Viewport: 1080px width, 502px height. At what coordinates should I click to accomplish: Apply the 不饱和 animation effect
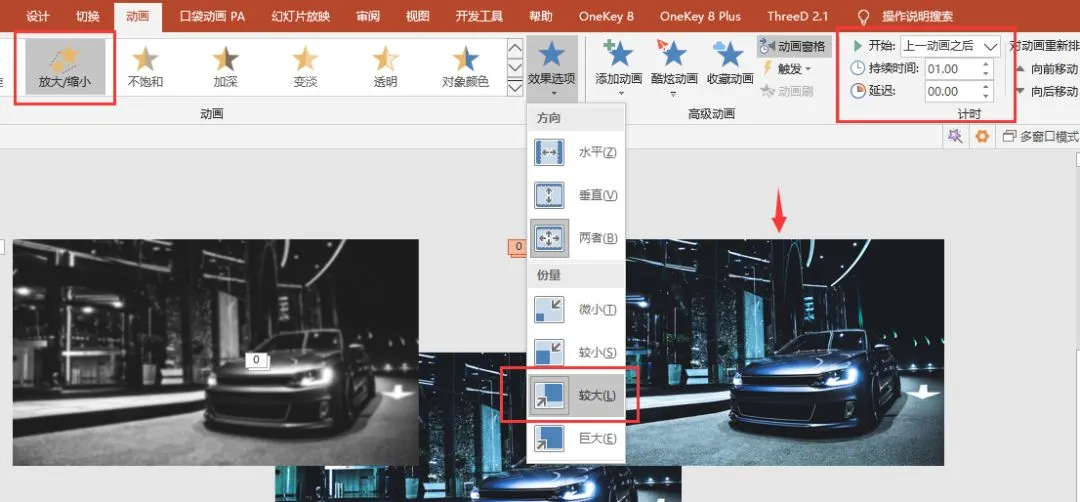(145, 67)
